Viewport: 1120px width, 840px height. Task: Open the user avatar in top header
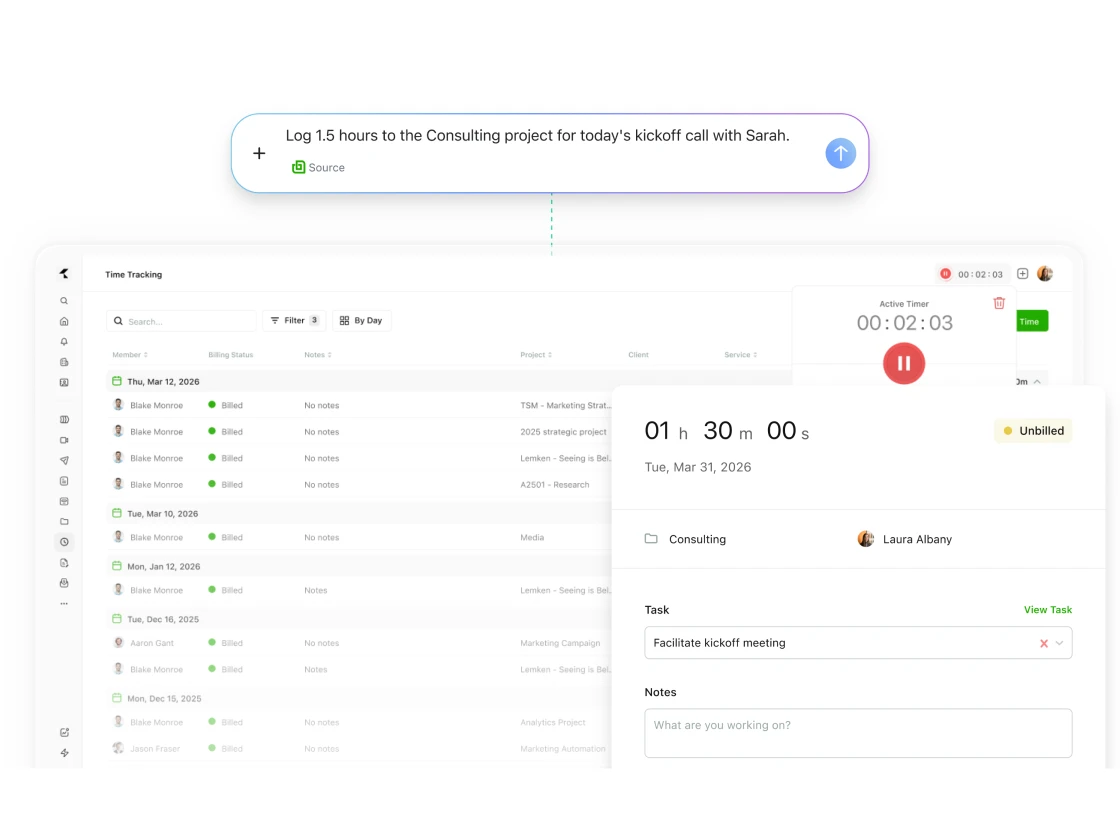pyautogui.click(x=1045, y=274)
